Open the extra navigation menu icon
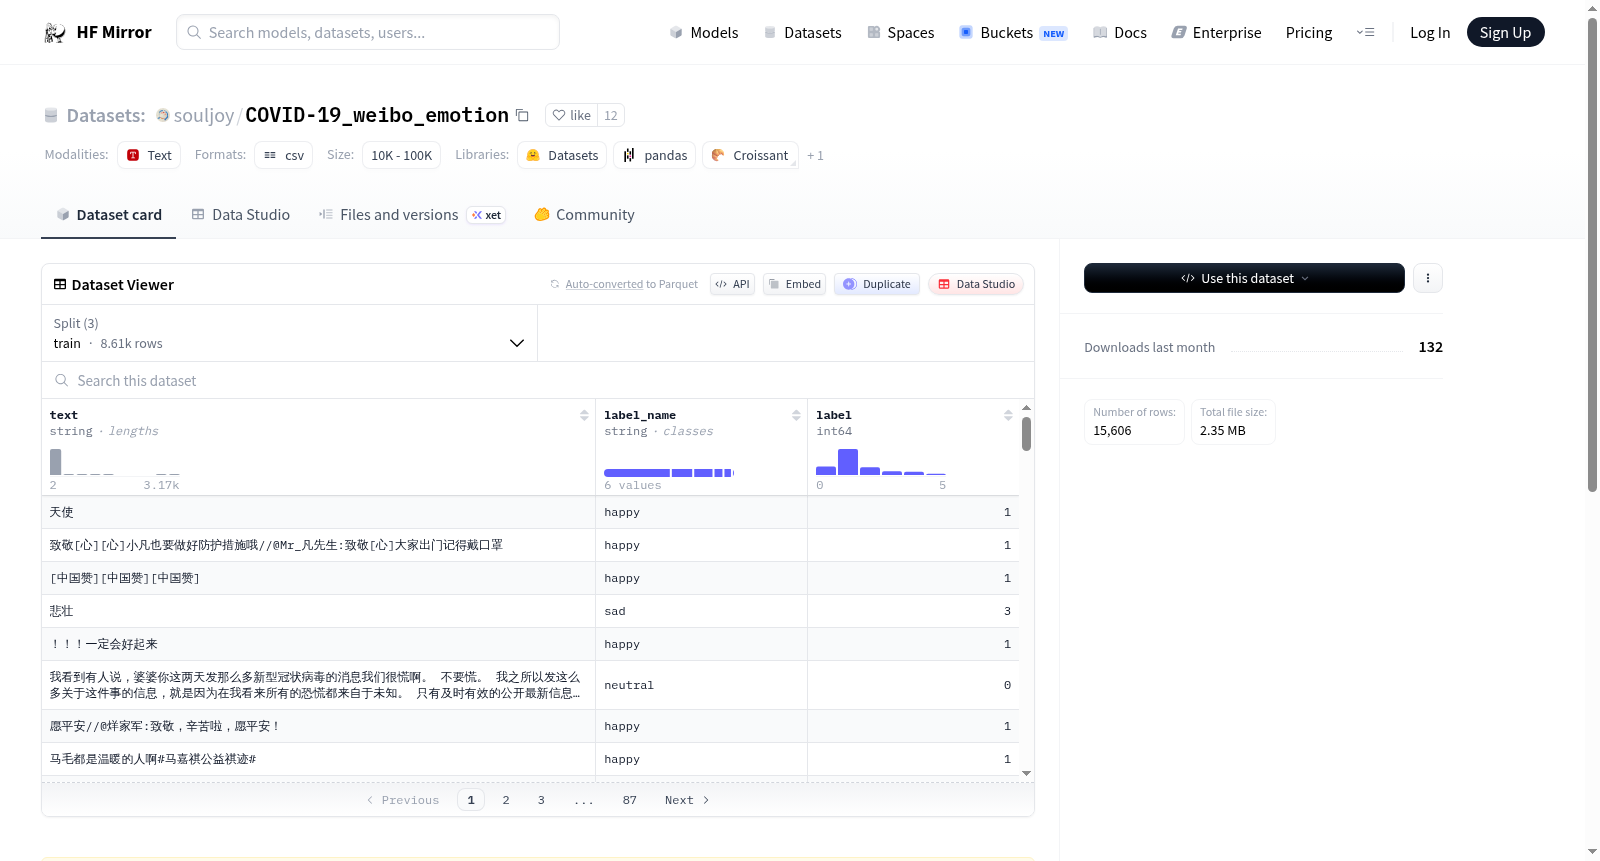The height and width of the screenshot is (861, 1600). pyautogui.click(x=1365, y=32)
